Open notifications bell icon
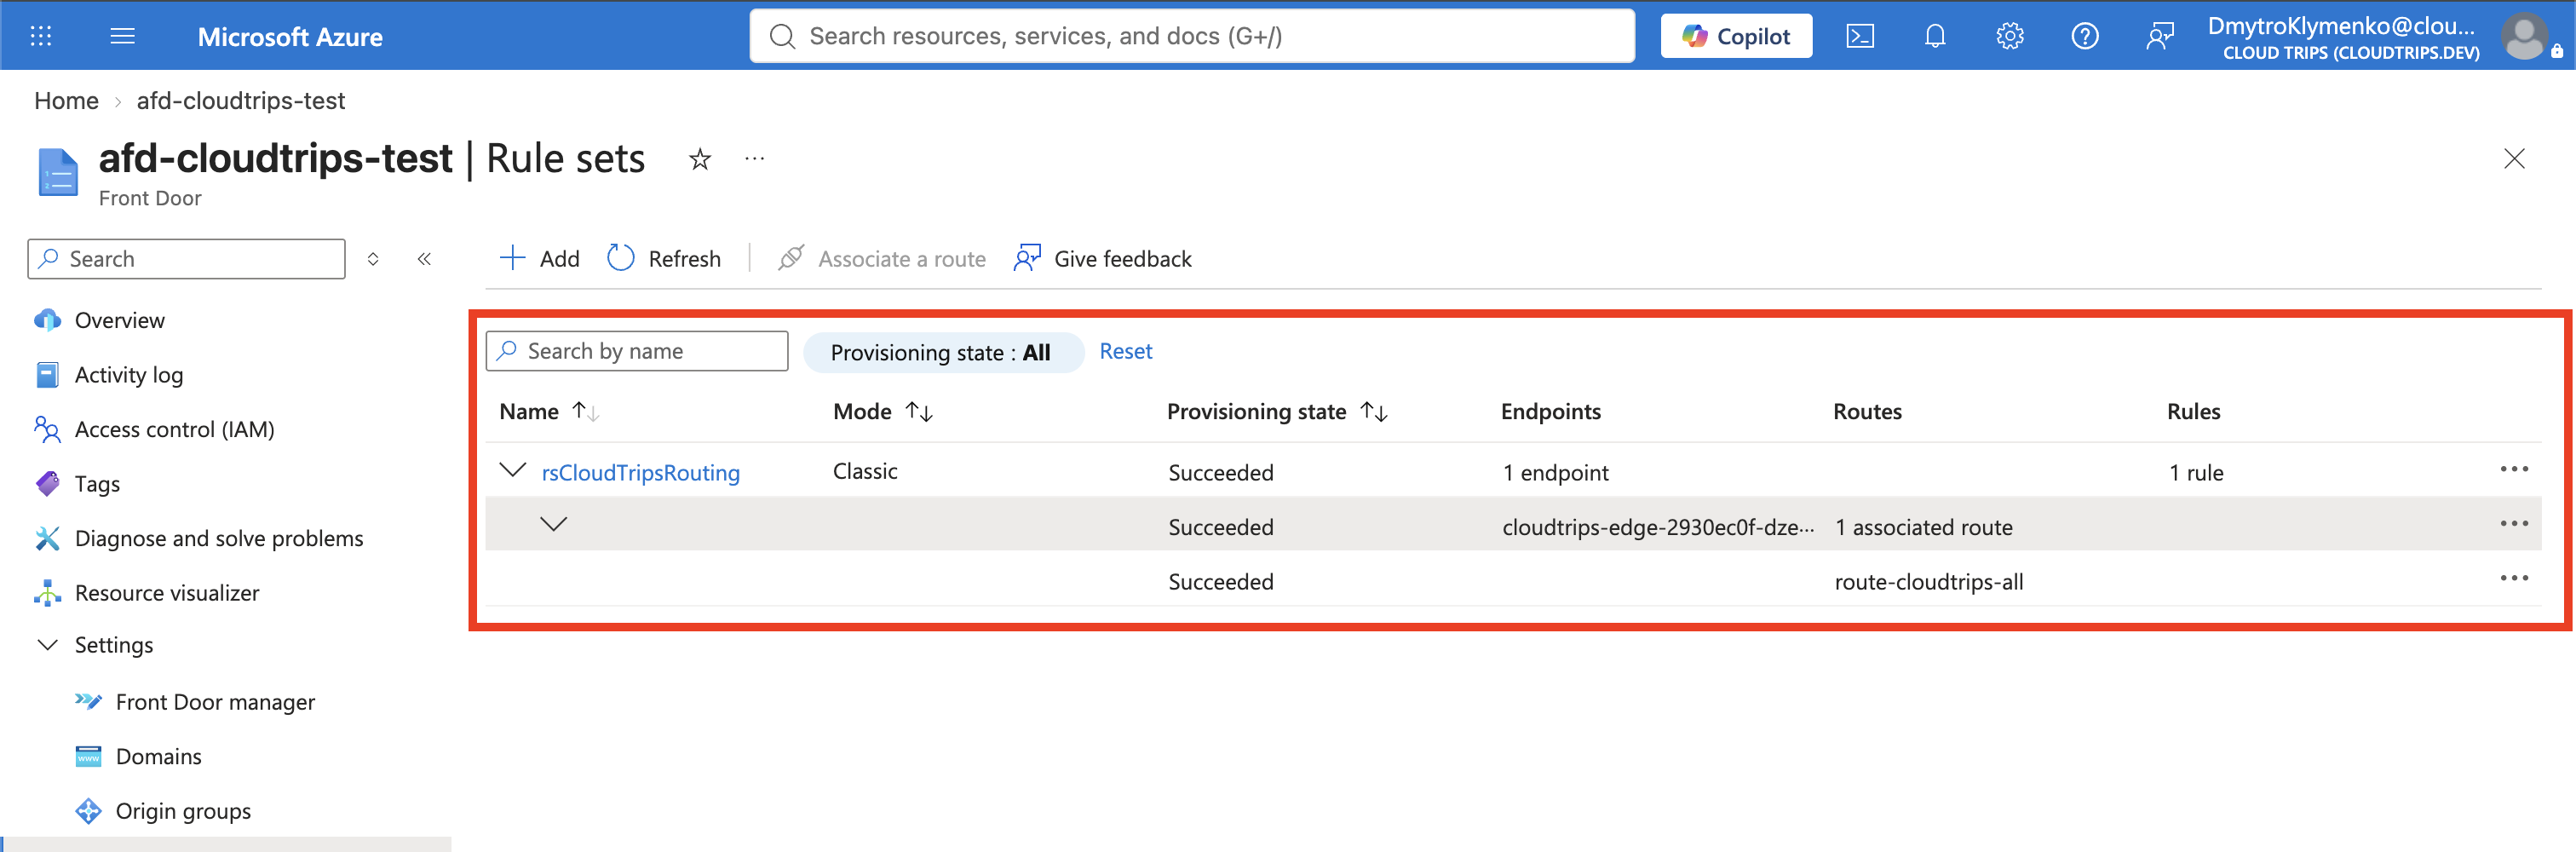Viewport: 2576px width, 852px height. point(1934,36)
